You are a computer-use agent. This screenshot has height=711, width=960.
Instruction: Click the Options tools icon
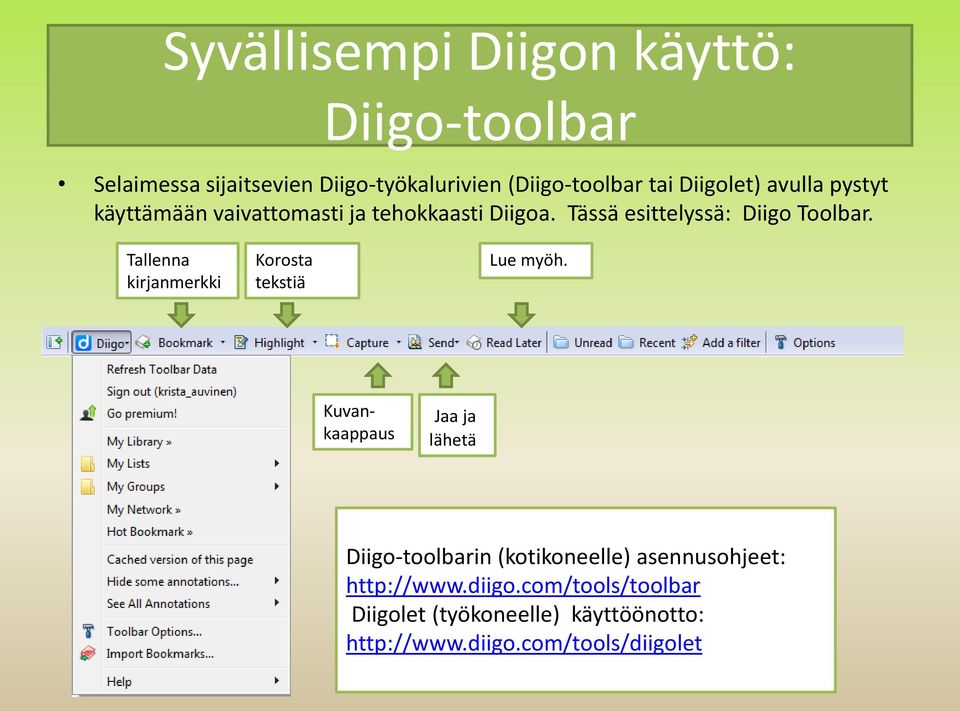point(781,342)
